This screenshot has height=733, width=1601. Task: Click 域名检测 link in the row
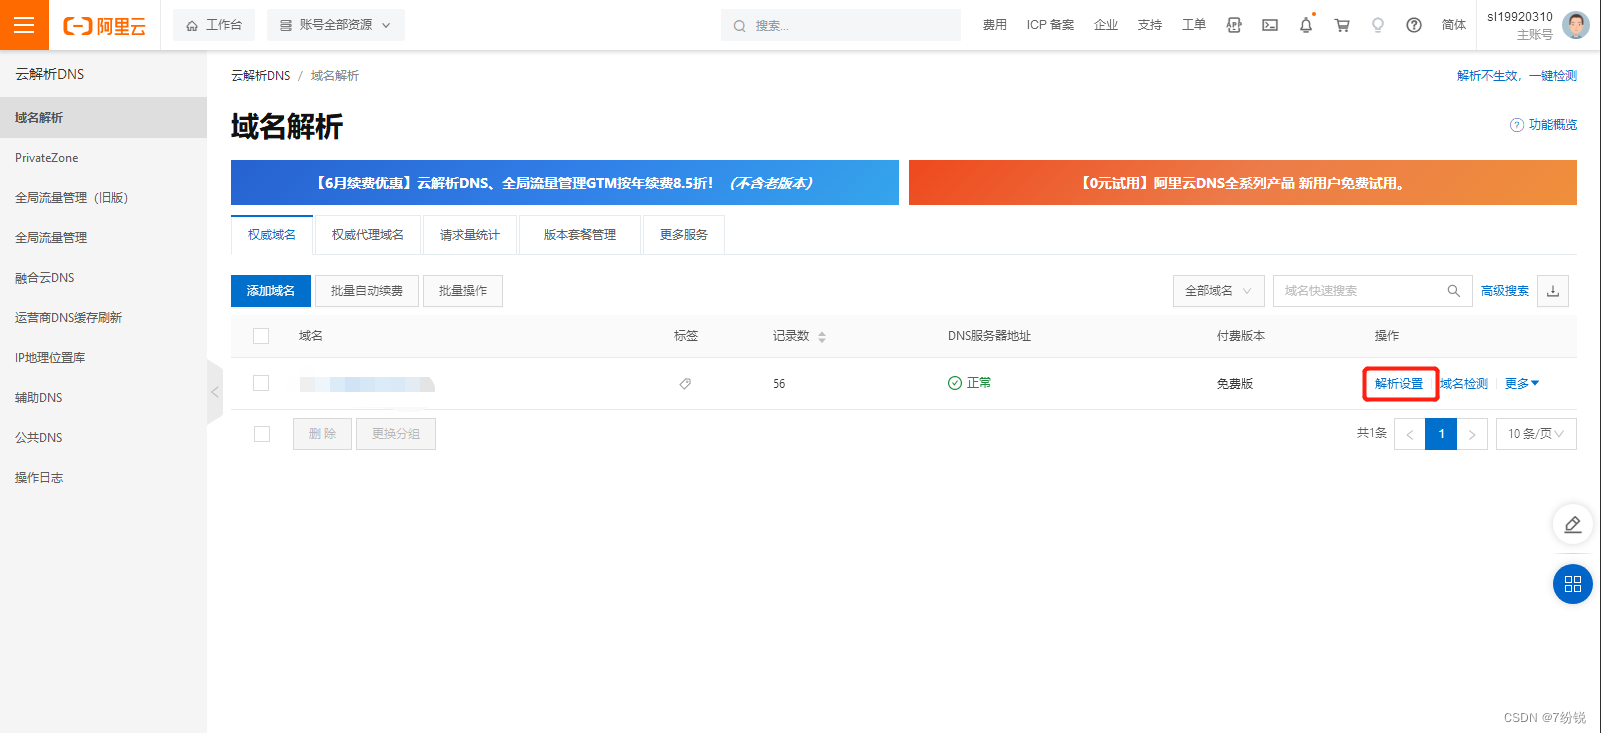[x=1464, y=384]
